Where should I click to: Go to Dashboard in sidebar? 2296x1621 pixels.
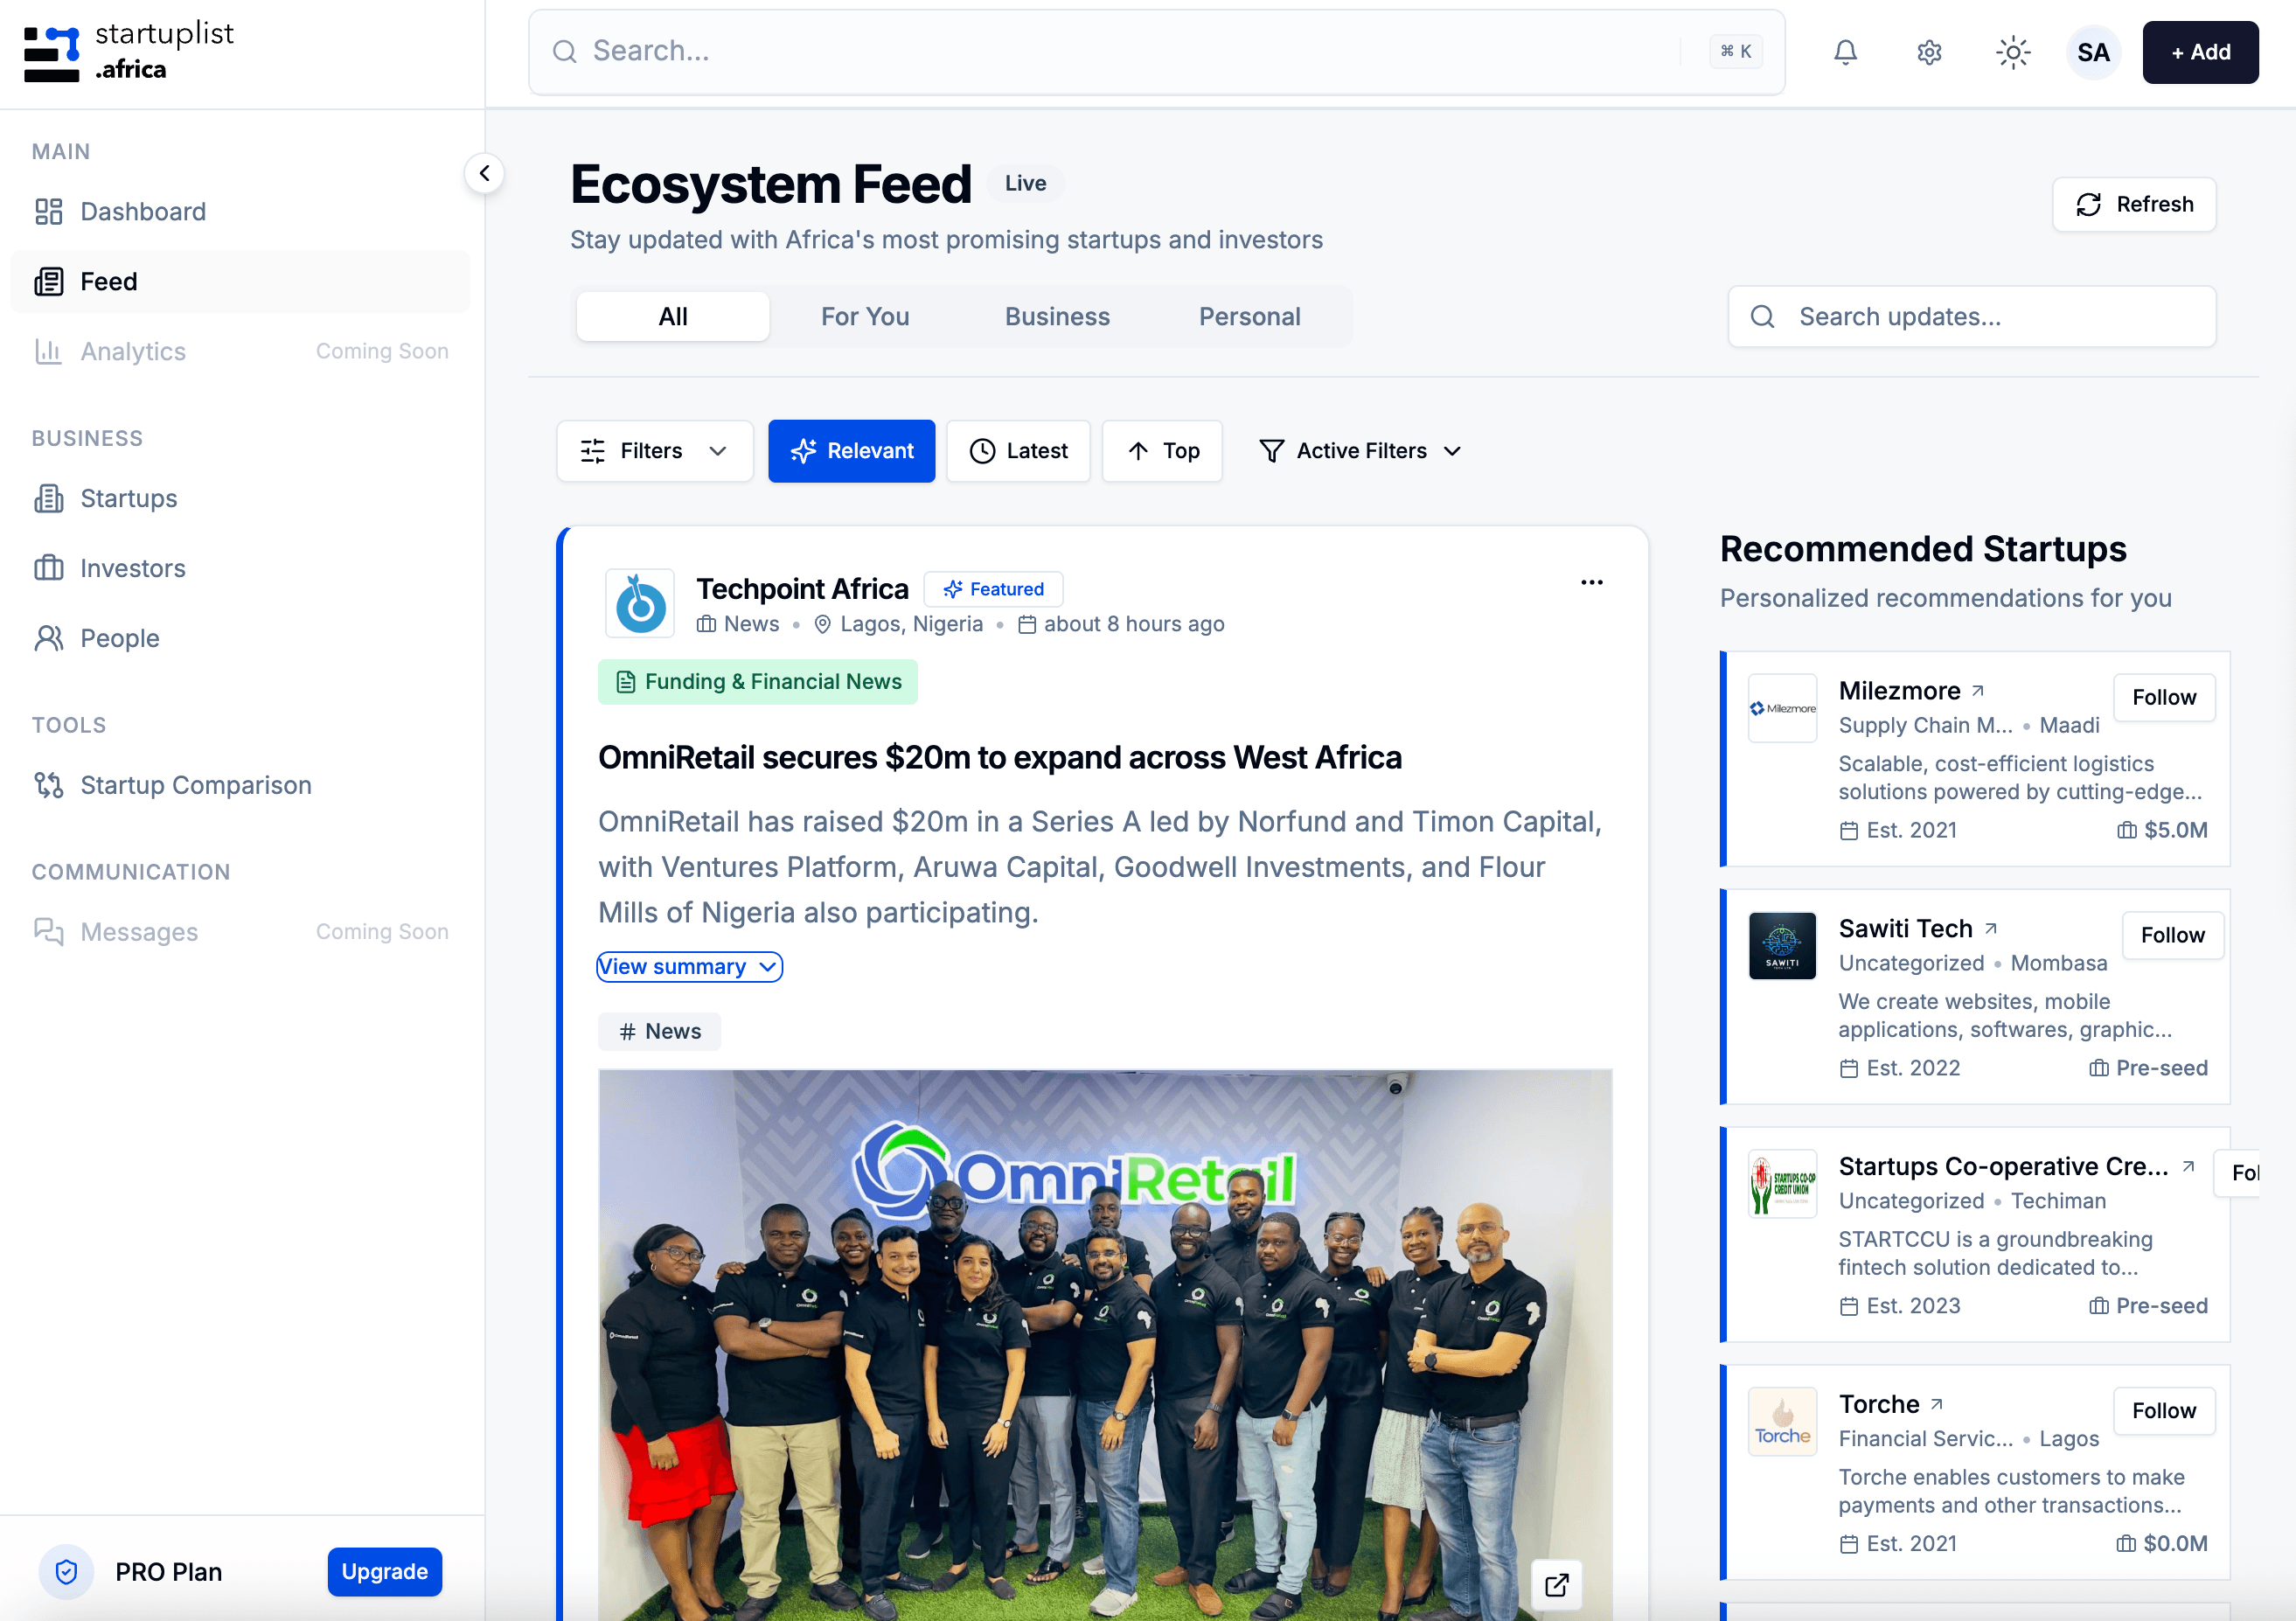point(240,212)
